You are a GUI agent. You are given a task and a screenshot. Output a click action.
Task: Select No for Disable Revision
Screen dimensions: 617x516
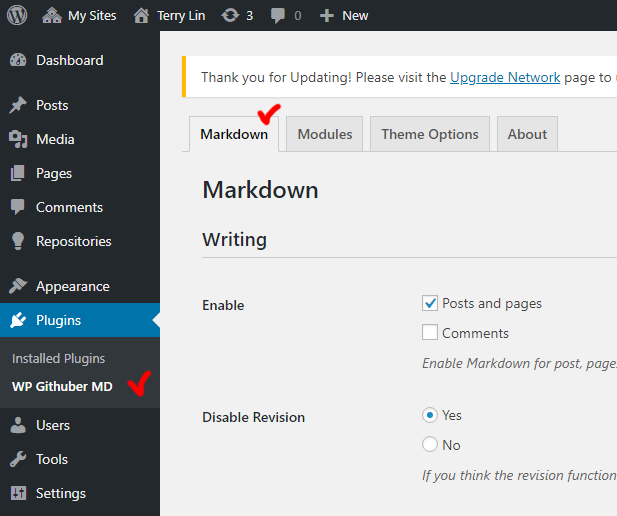(x=430, y=444)
